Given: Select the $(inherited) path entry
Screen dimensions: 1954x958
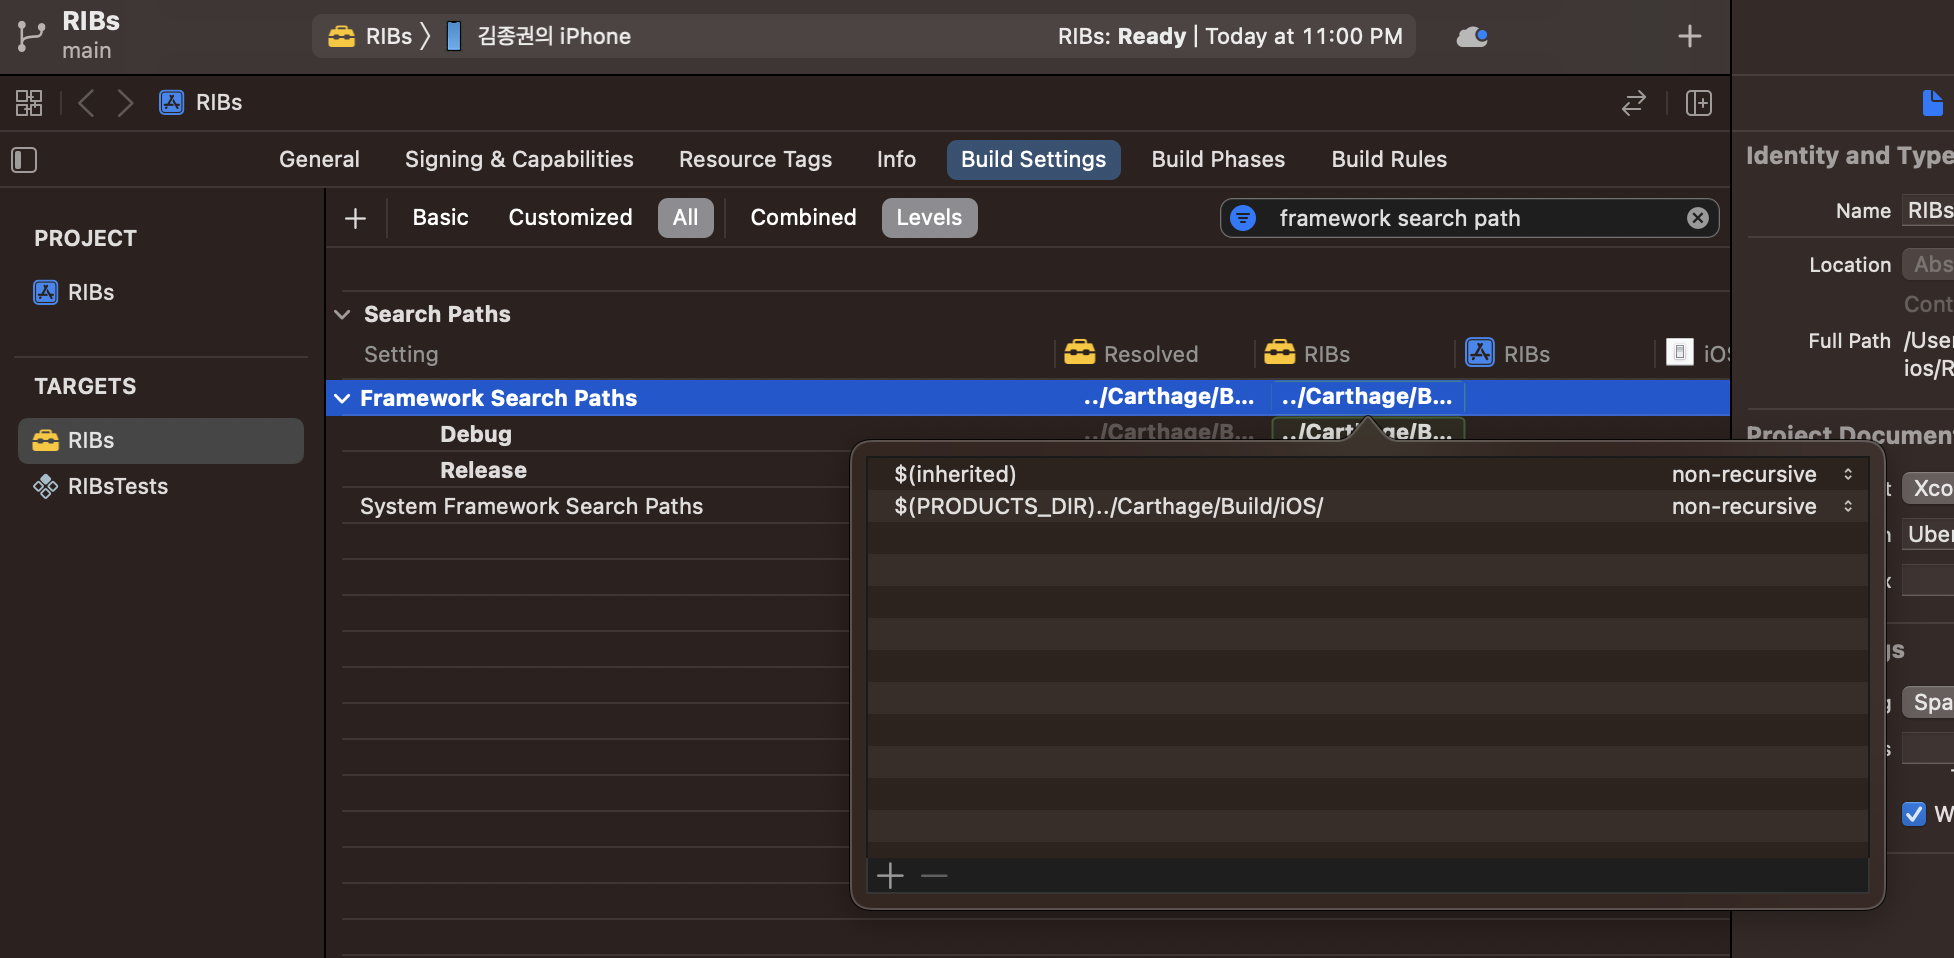Looking at the screenshot, I should 955,475.
